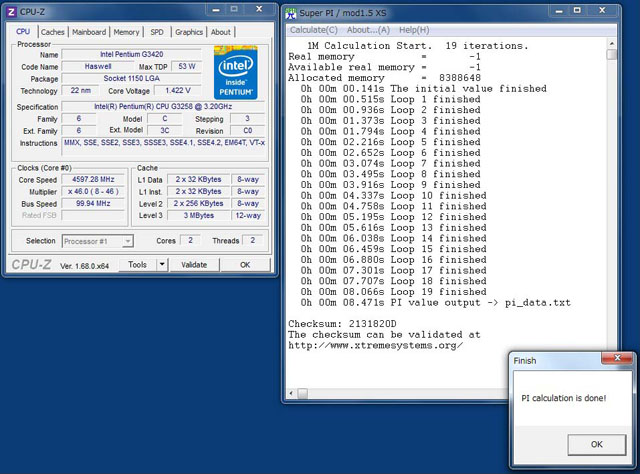The width and height of the screenshot is (640, 474).
Task: Click the Level 3 12-way value
Action: pyautogui.click(x=248, y=215)
